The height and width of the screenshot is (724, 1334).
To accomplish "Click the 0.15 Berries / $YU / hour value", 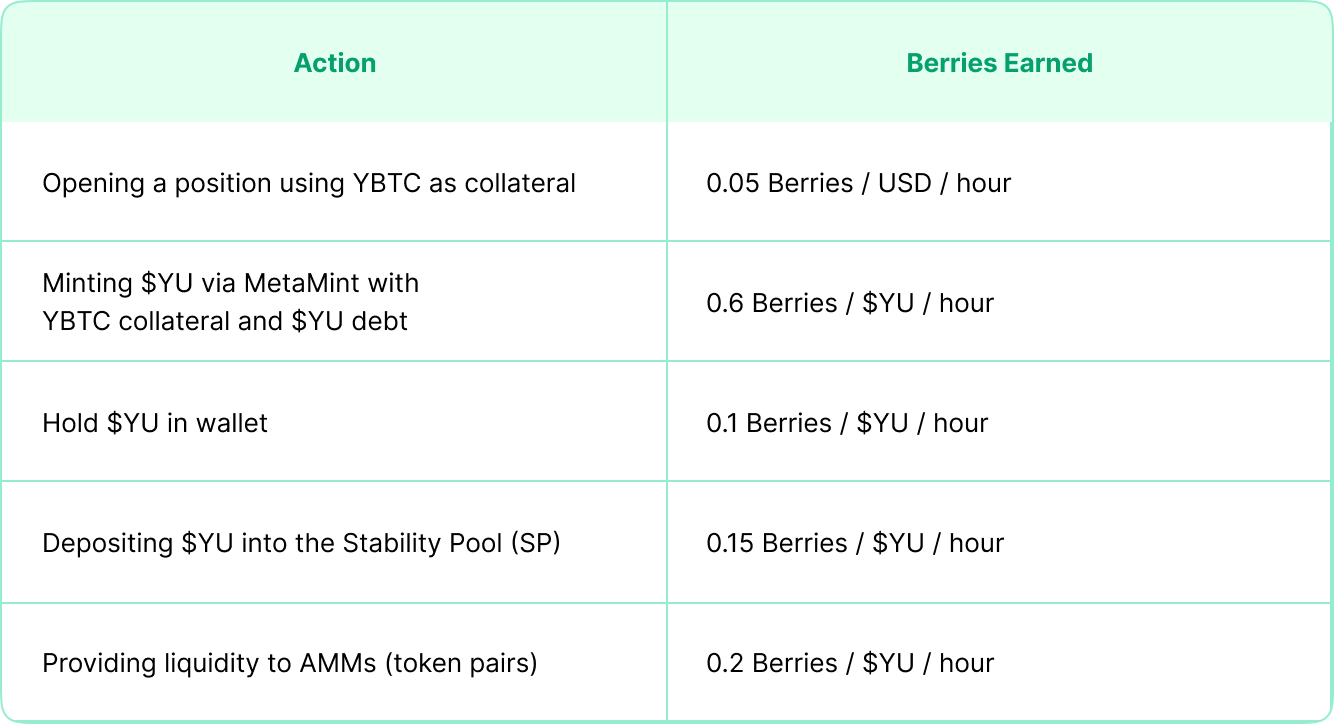I will pyautogui.click(x=855, y=543).
